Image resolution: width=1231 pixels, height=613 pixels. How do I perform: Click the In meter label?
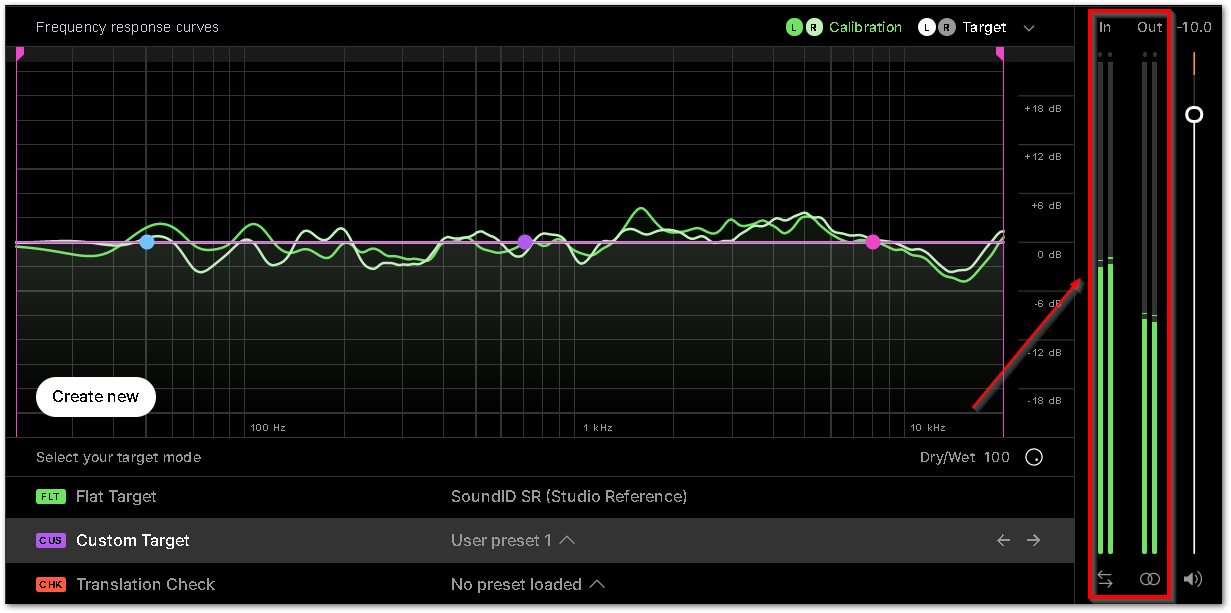(x=1105, y=28)
